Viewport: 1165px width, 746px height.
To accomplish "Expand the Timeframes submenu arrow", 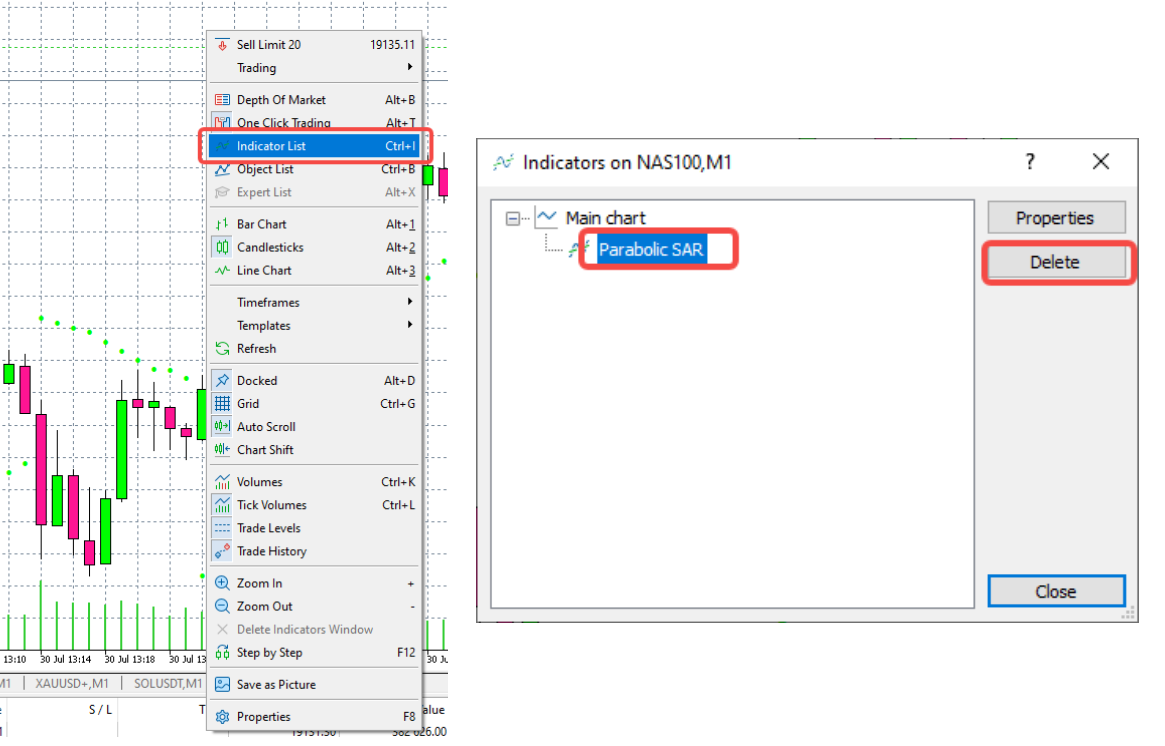I will click(x=410, y=302).
